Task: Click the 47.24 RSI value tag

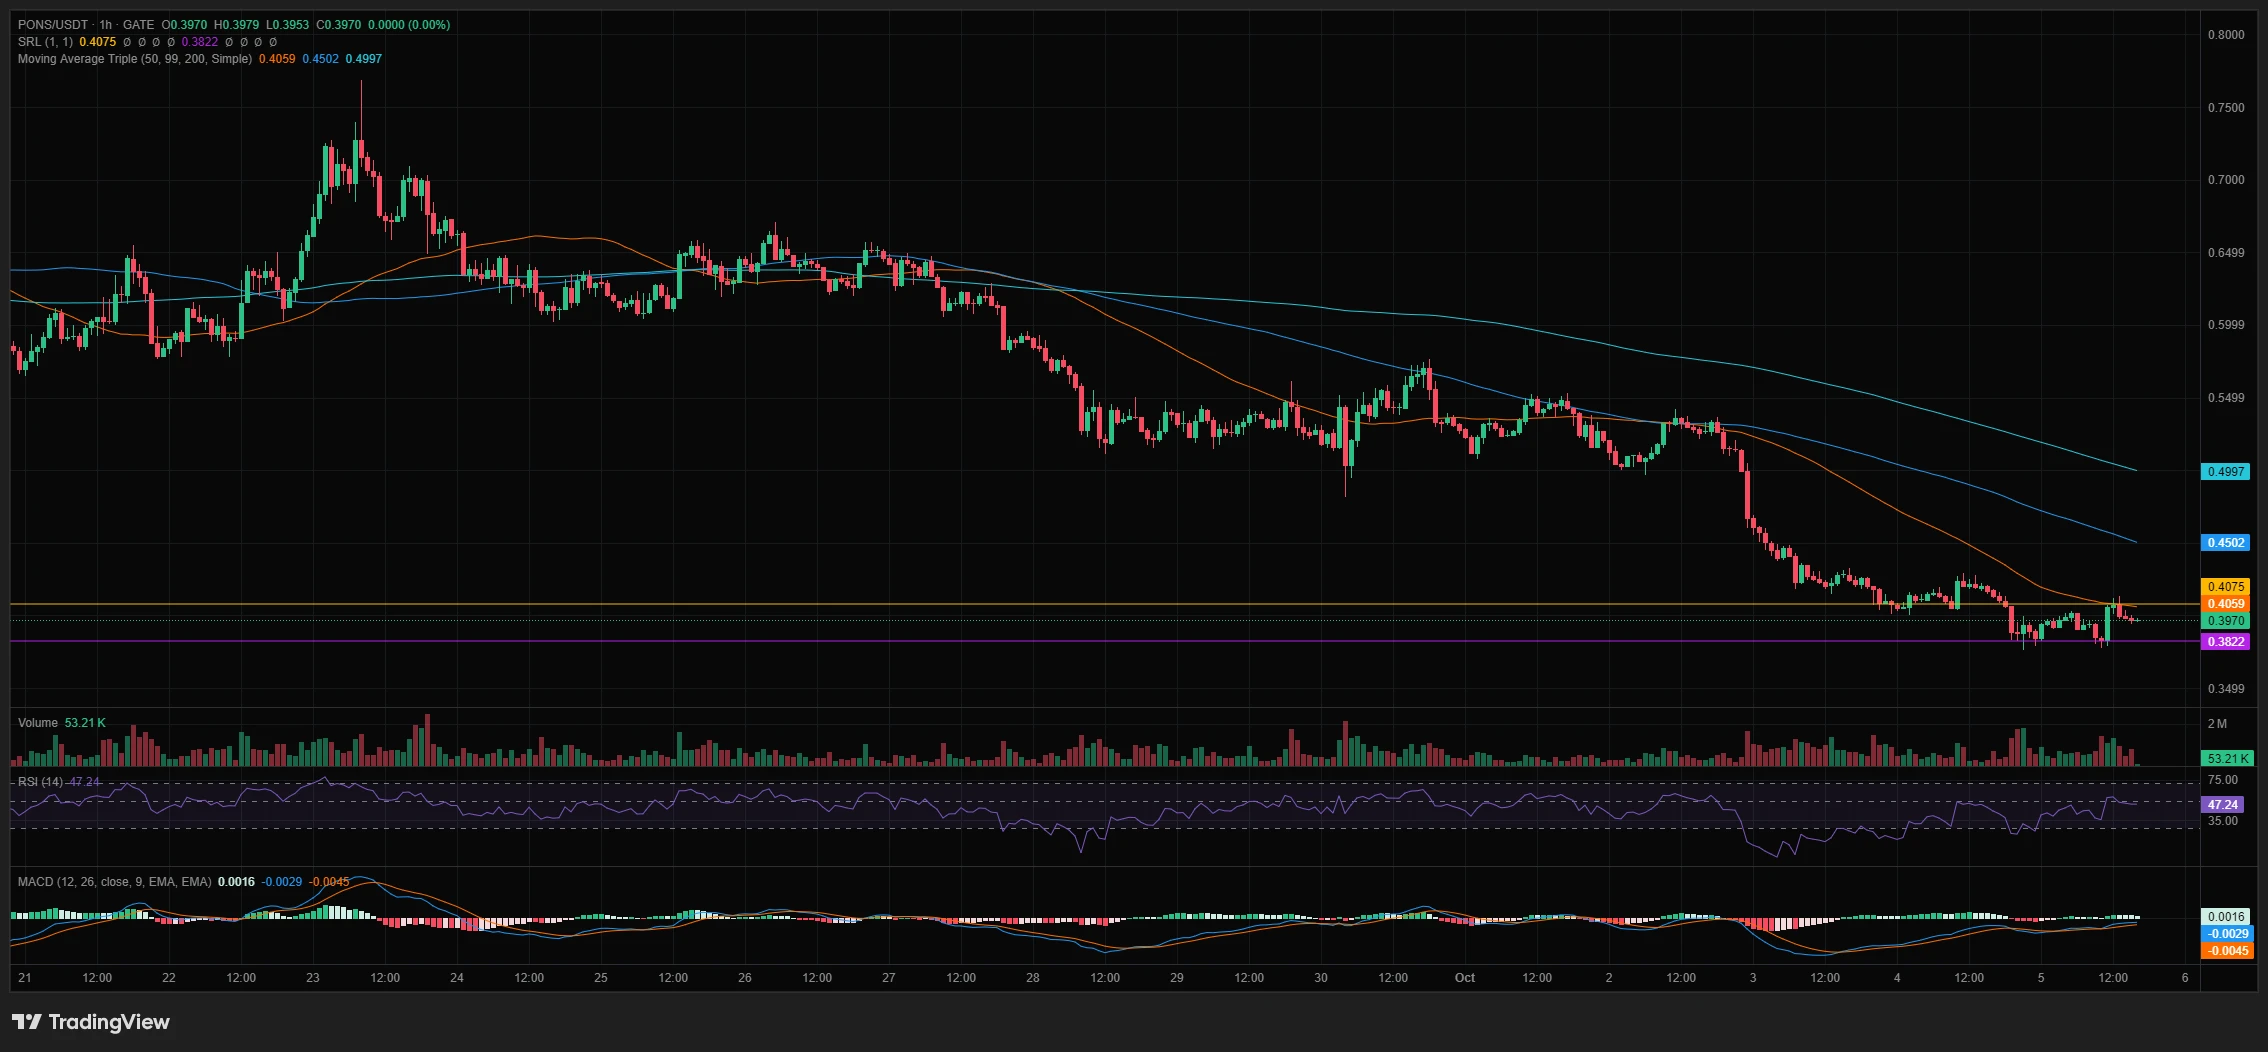Action: [x=2223, y=804]
